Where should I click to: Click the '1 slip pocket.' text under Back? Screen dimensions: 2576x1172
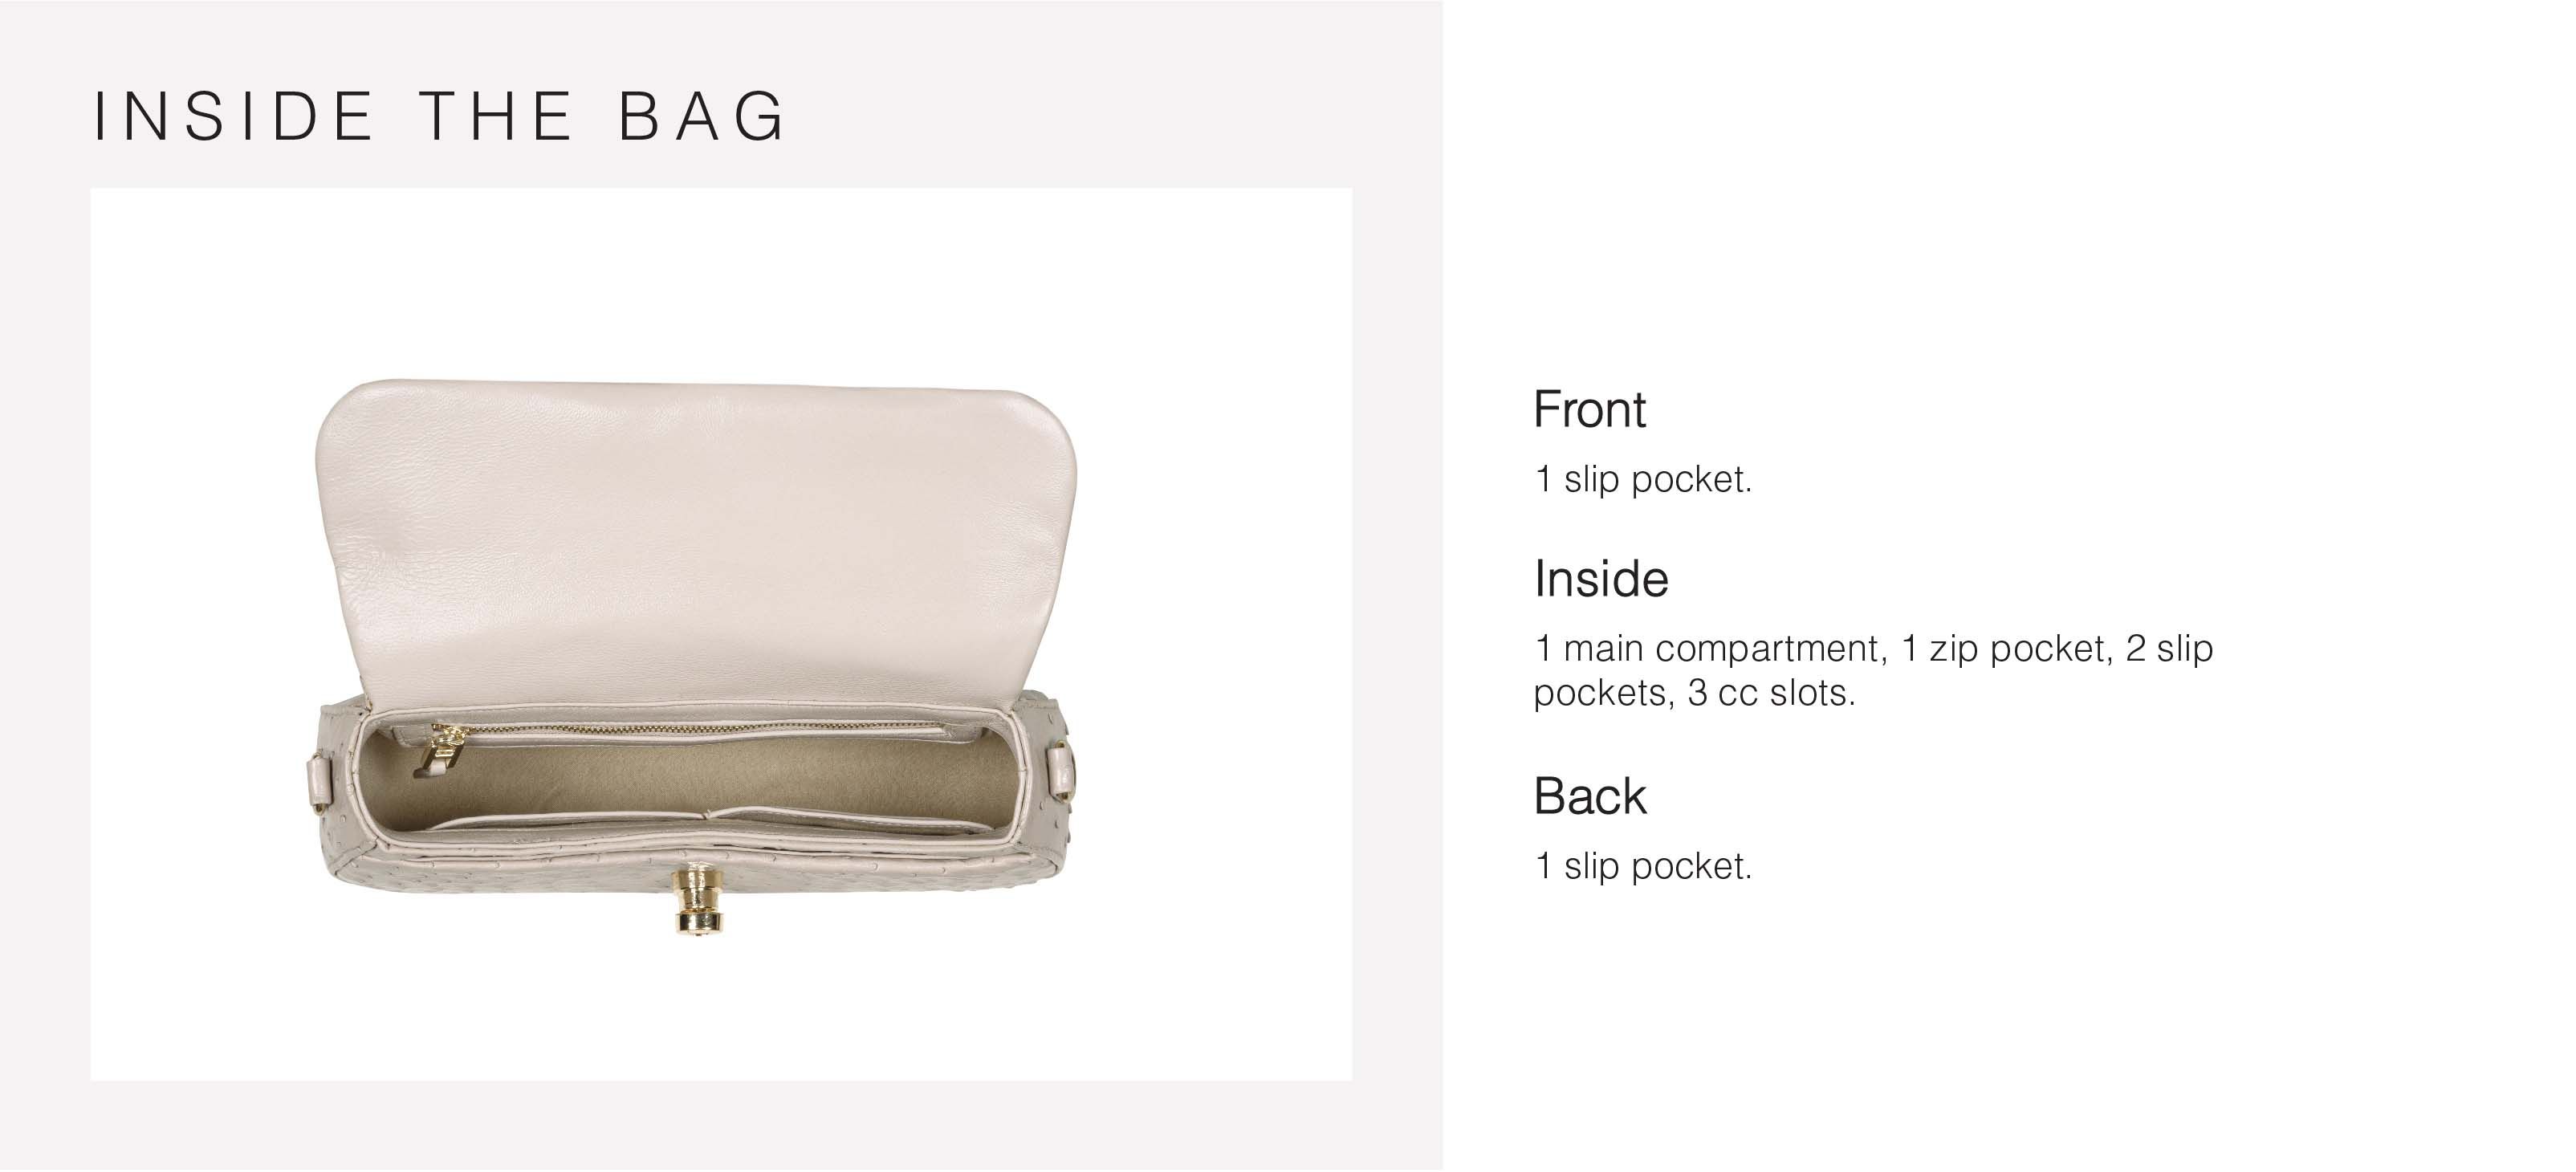pyautogui.click(x=1643, y=866)
